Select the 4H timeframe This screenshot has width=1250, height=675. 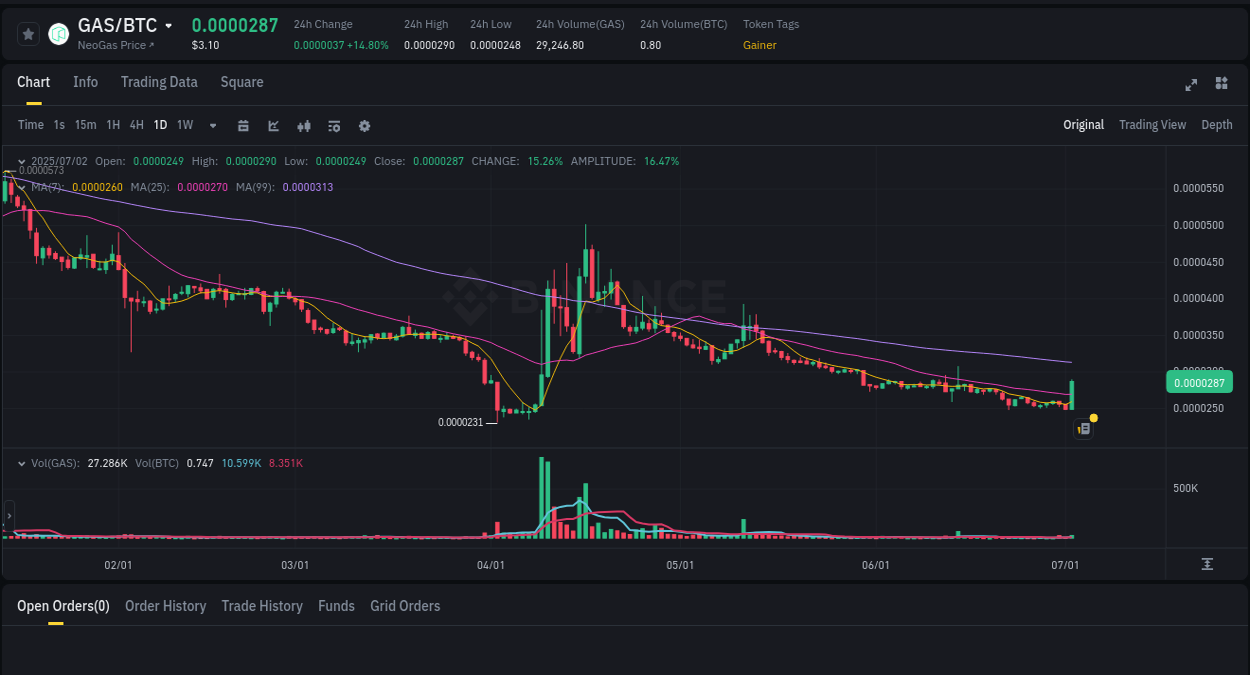point(136,125)
